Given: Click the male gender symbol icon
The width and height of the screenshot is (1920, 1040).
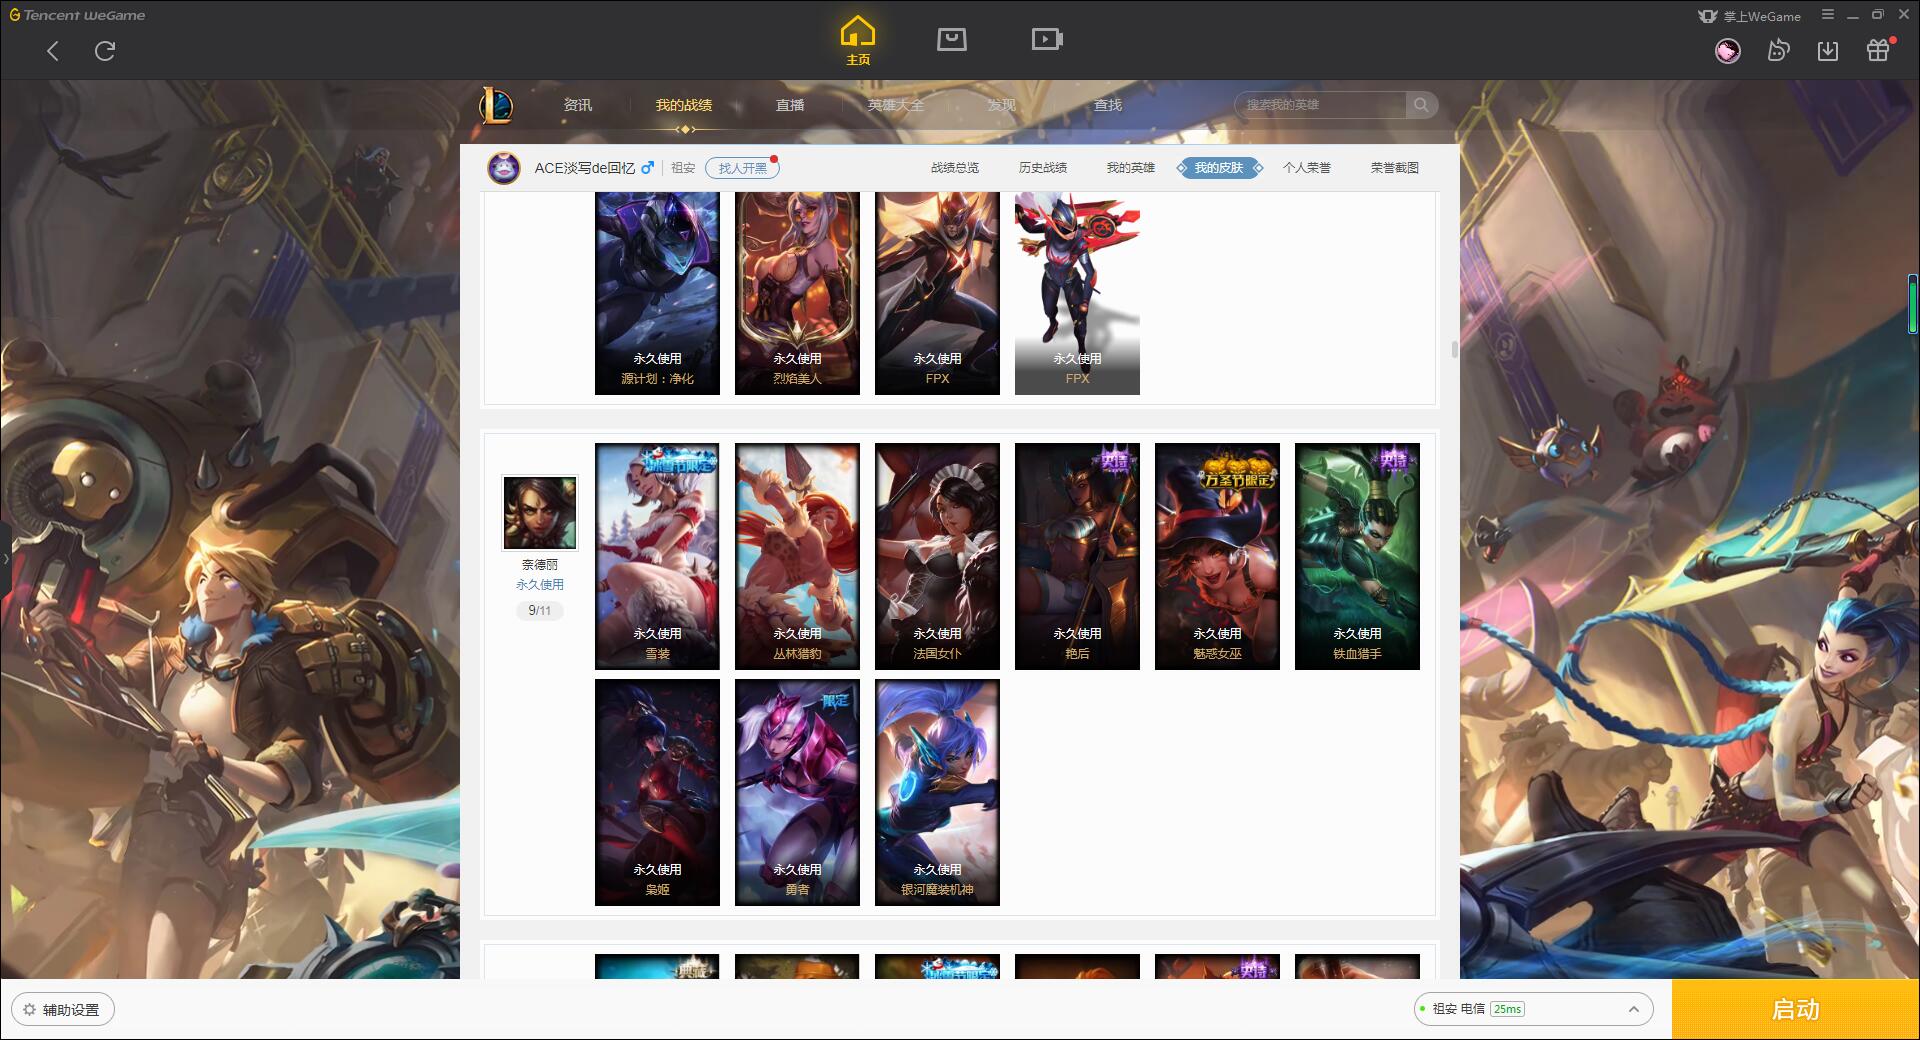Looking at the screenshot, I should click(x=647, y=168).
